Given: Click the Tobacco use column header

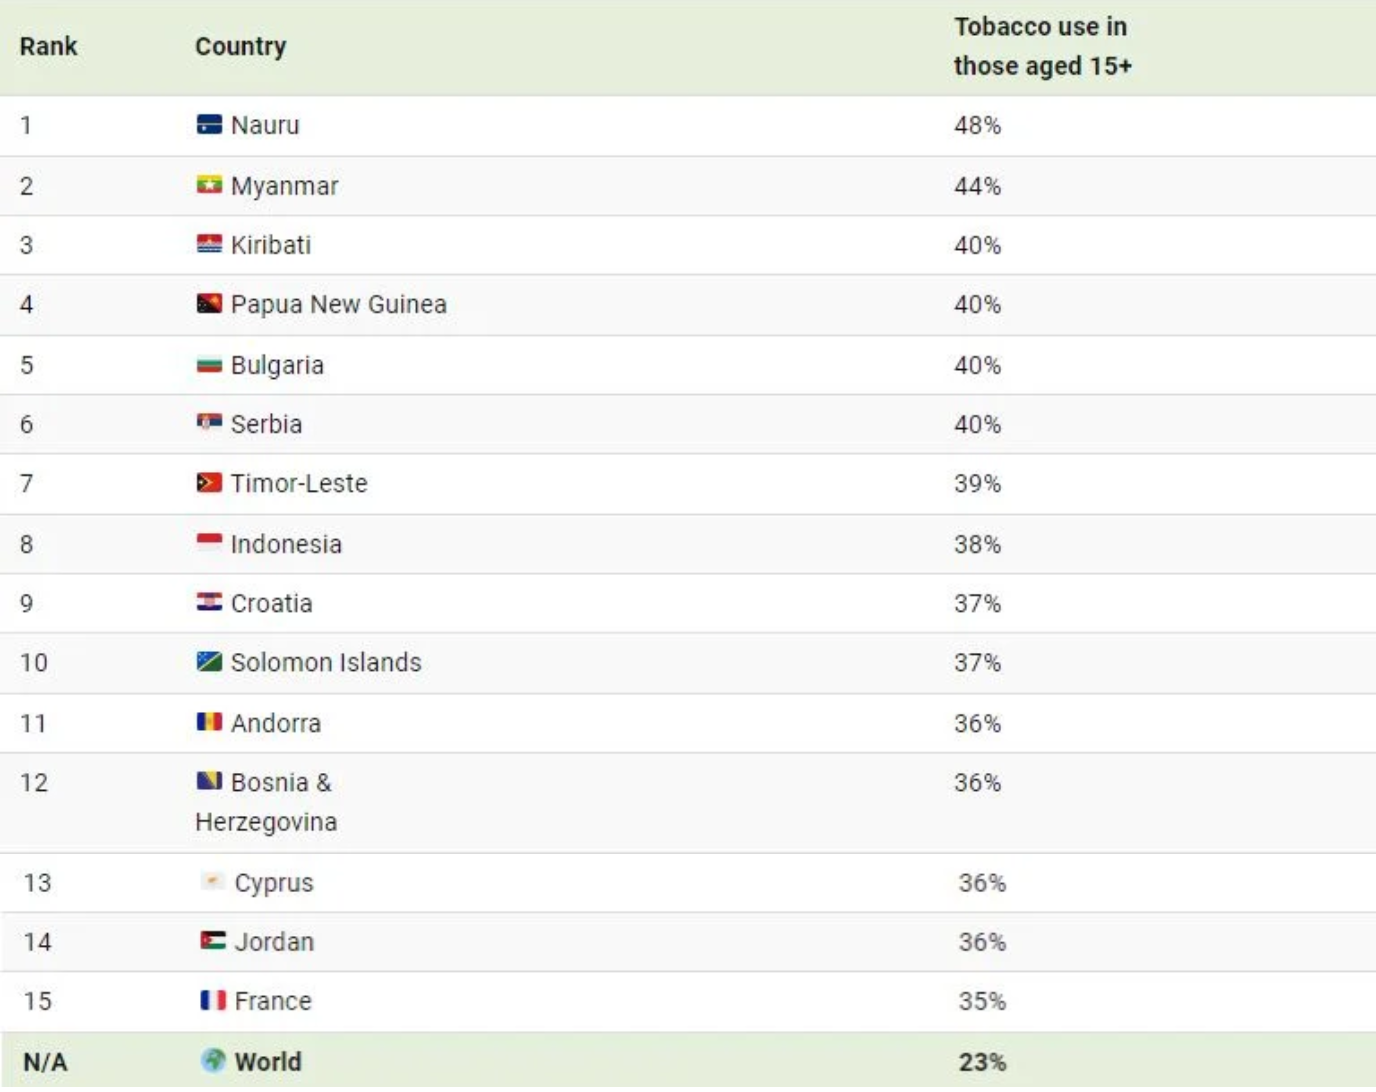Looking at the screenshot, I should pos(1042,46).
